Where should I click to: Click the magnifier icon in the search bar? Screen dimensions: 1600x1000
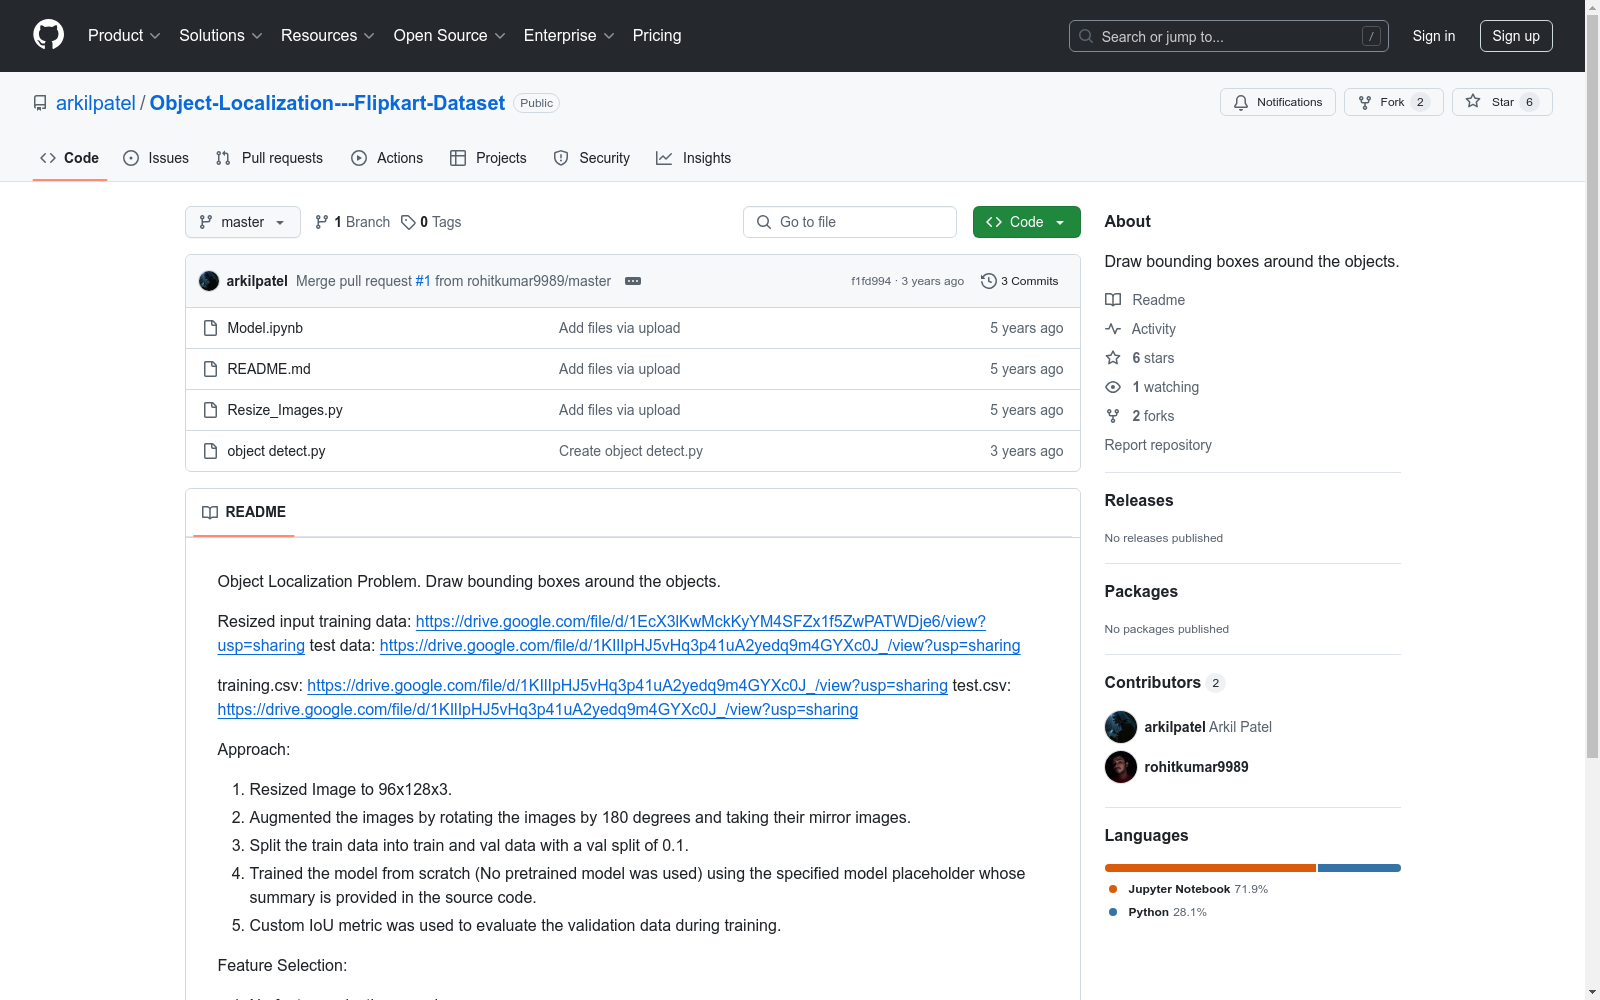[x=1086, y=36]
